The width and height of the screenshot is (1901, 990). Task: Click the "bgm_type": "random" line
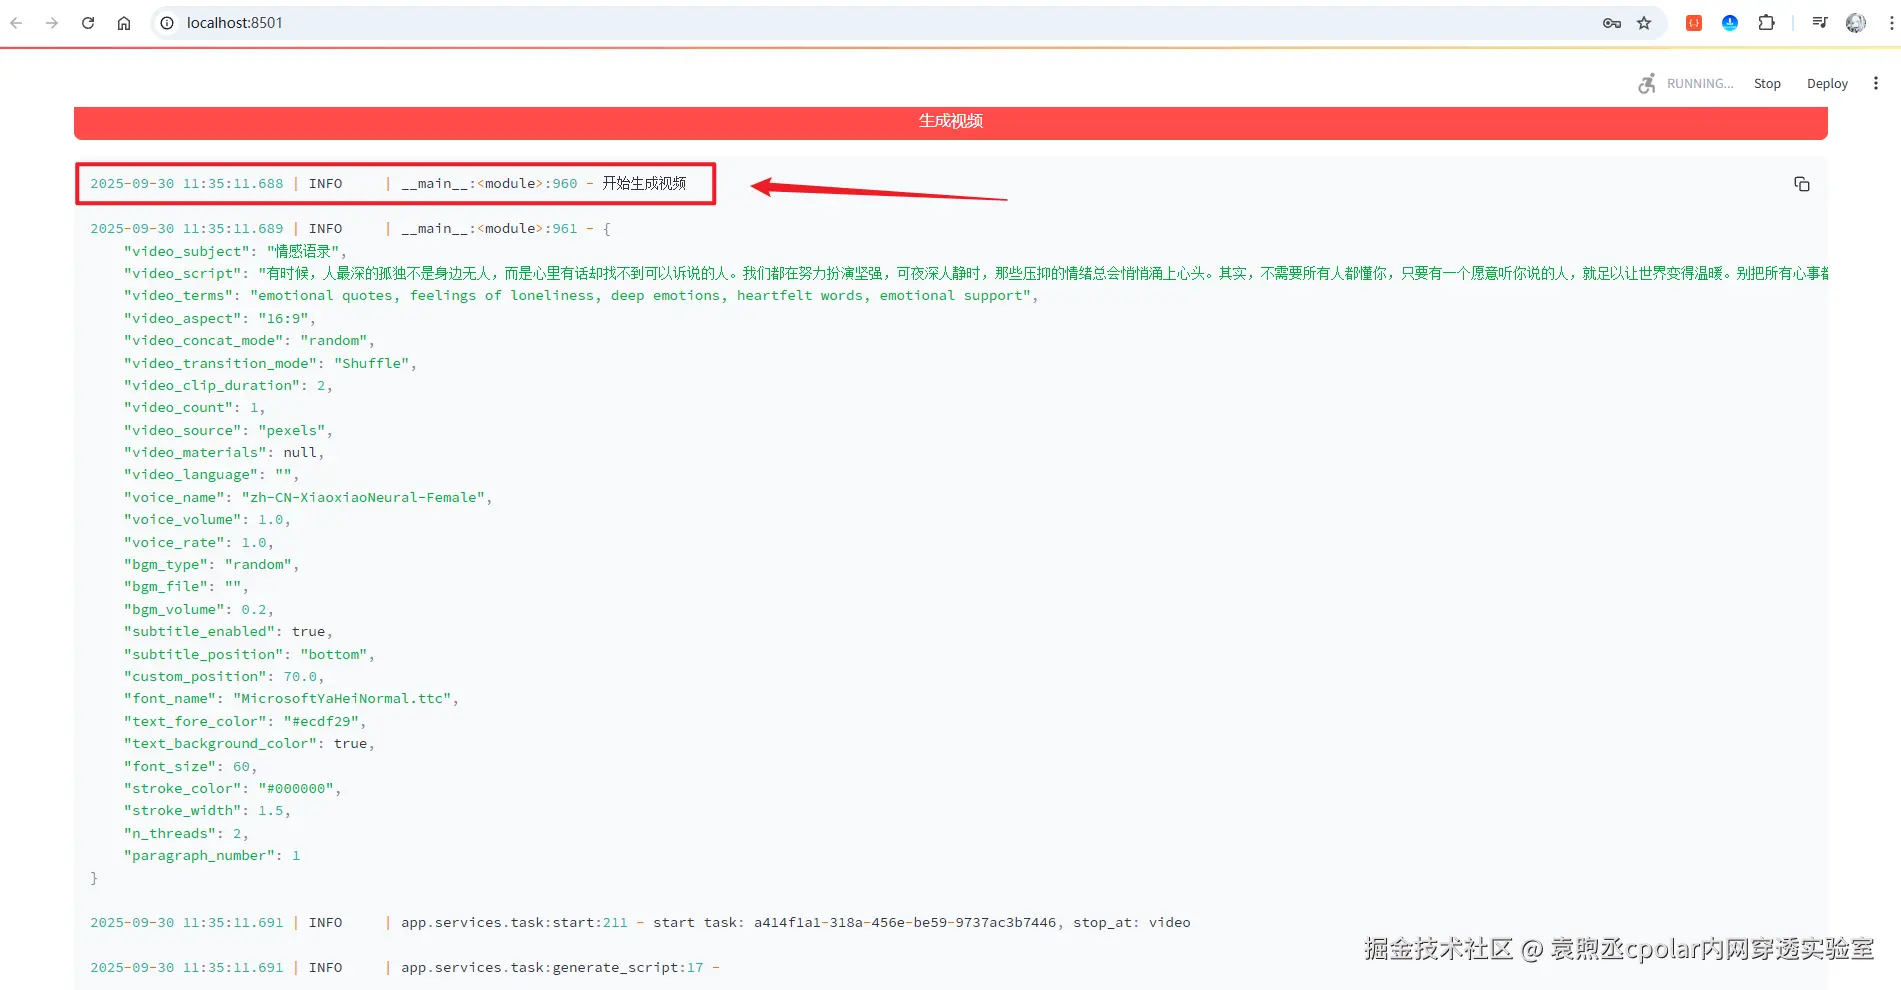coord(211,564)
